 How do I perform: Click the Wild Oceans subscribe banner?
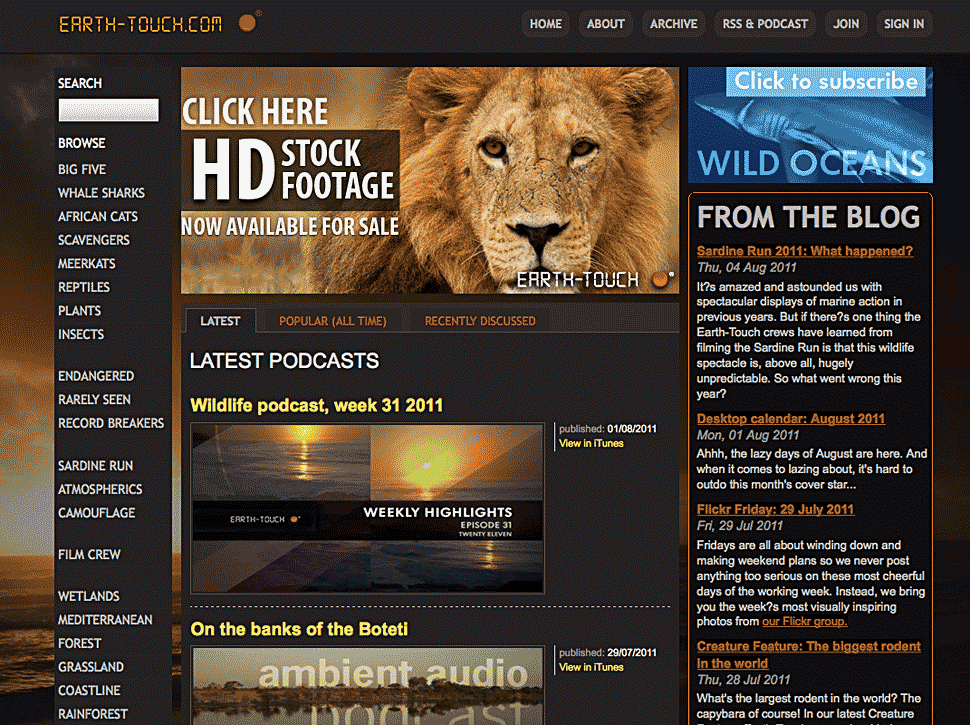point(810,125)
